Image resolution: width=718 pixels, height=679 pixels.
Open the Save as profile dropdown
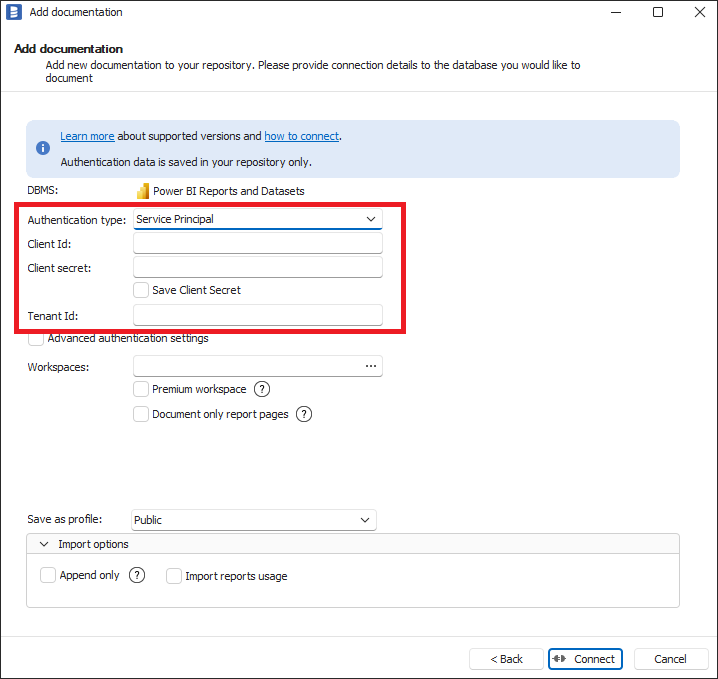tap(254, 520)
